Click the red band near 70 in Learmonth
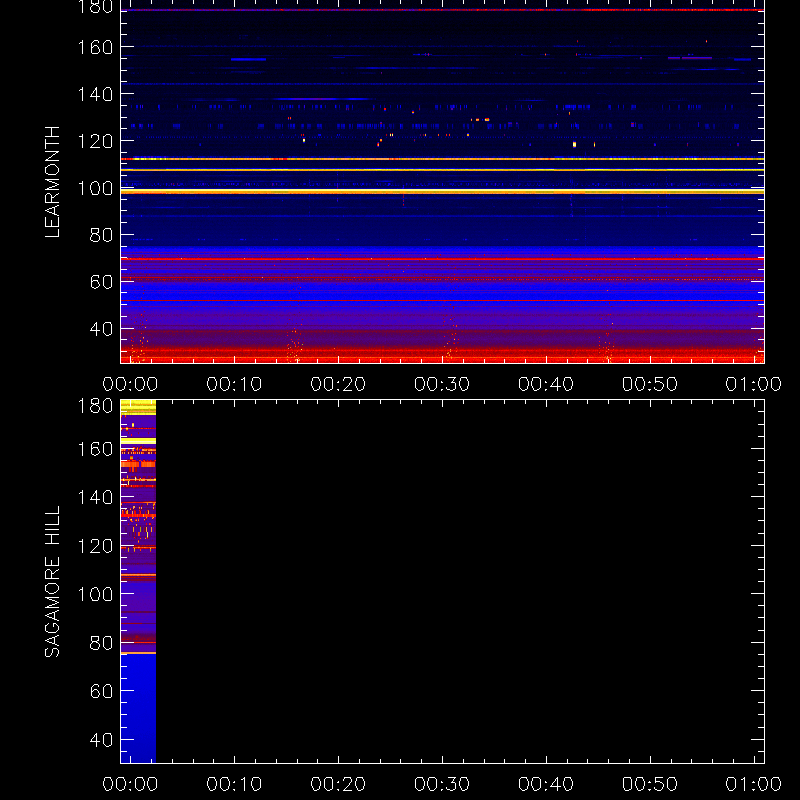Image resolution: width=800 pixels, height=800 pixels. [442, 259]
